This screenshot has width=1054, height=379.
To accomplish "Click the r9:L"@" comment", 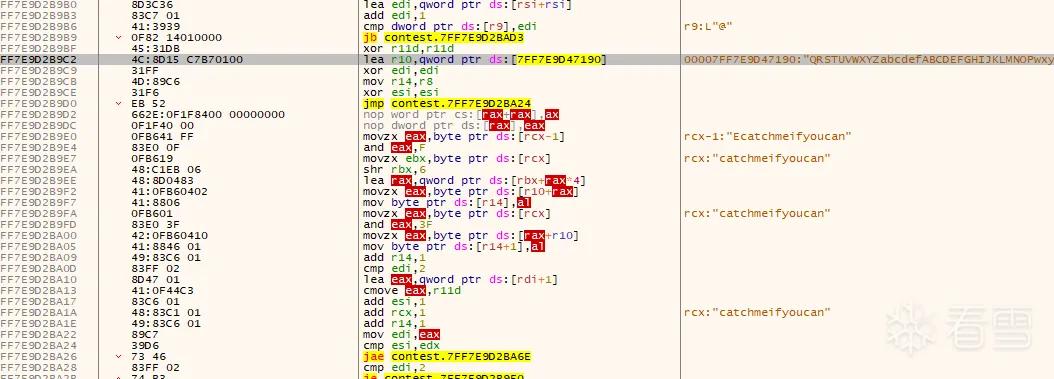I will pos(707,26).
